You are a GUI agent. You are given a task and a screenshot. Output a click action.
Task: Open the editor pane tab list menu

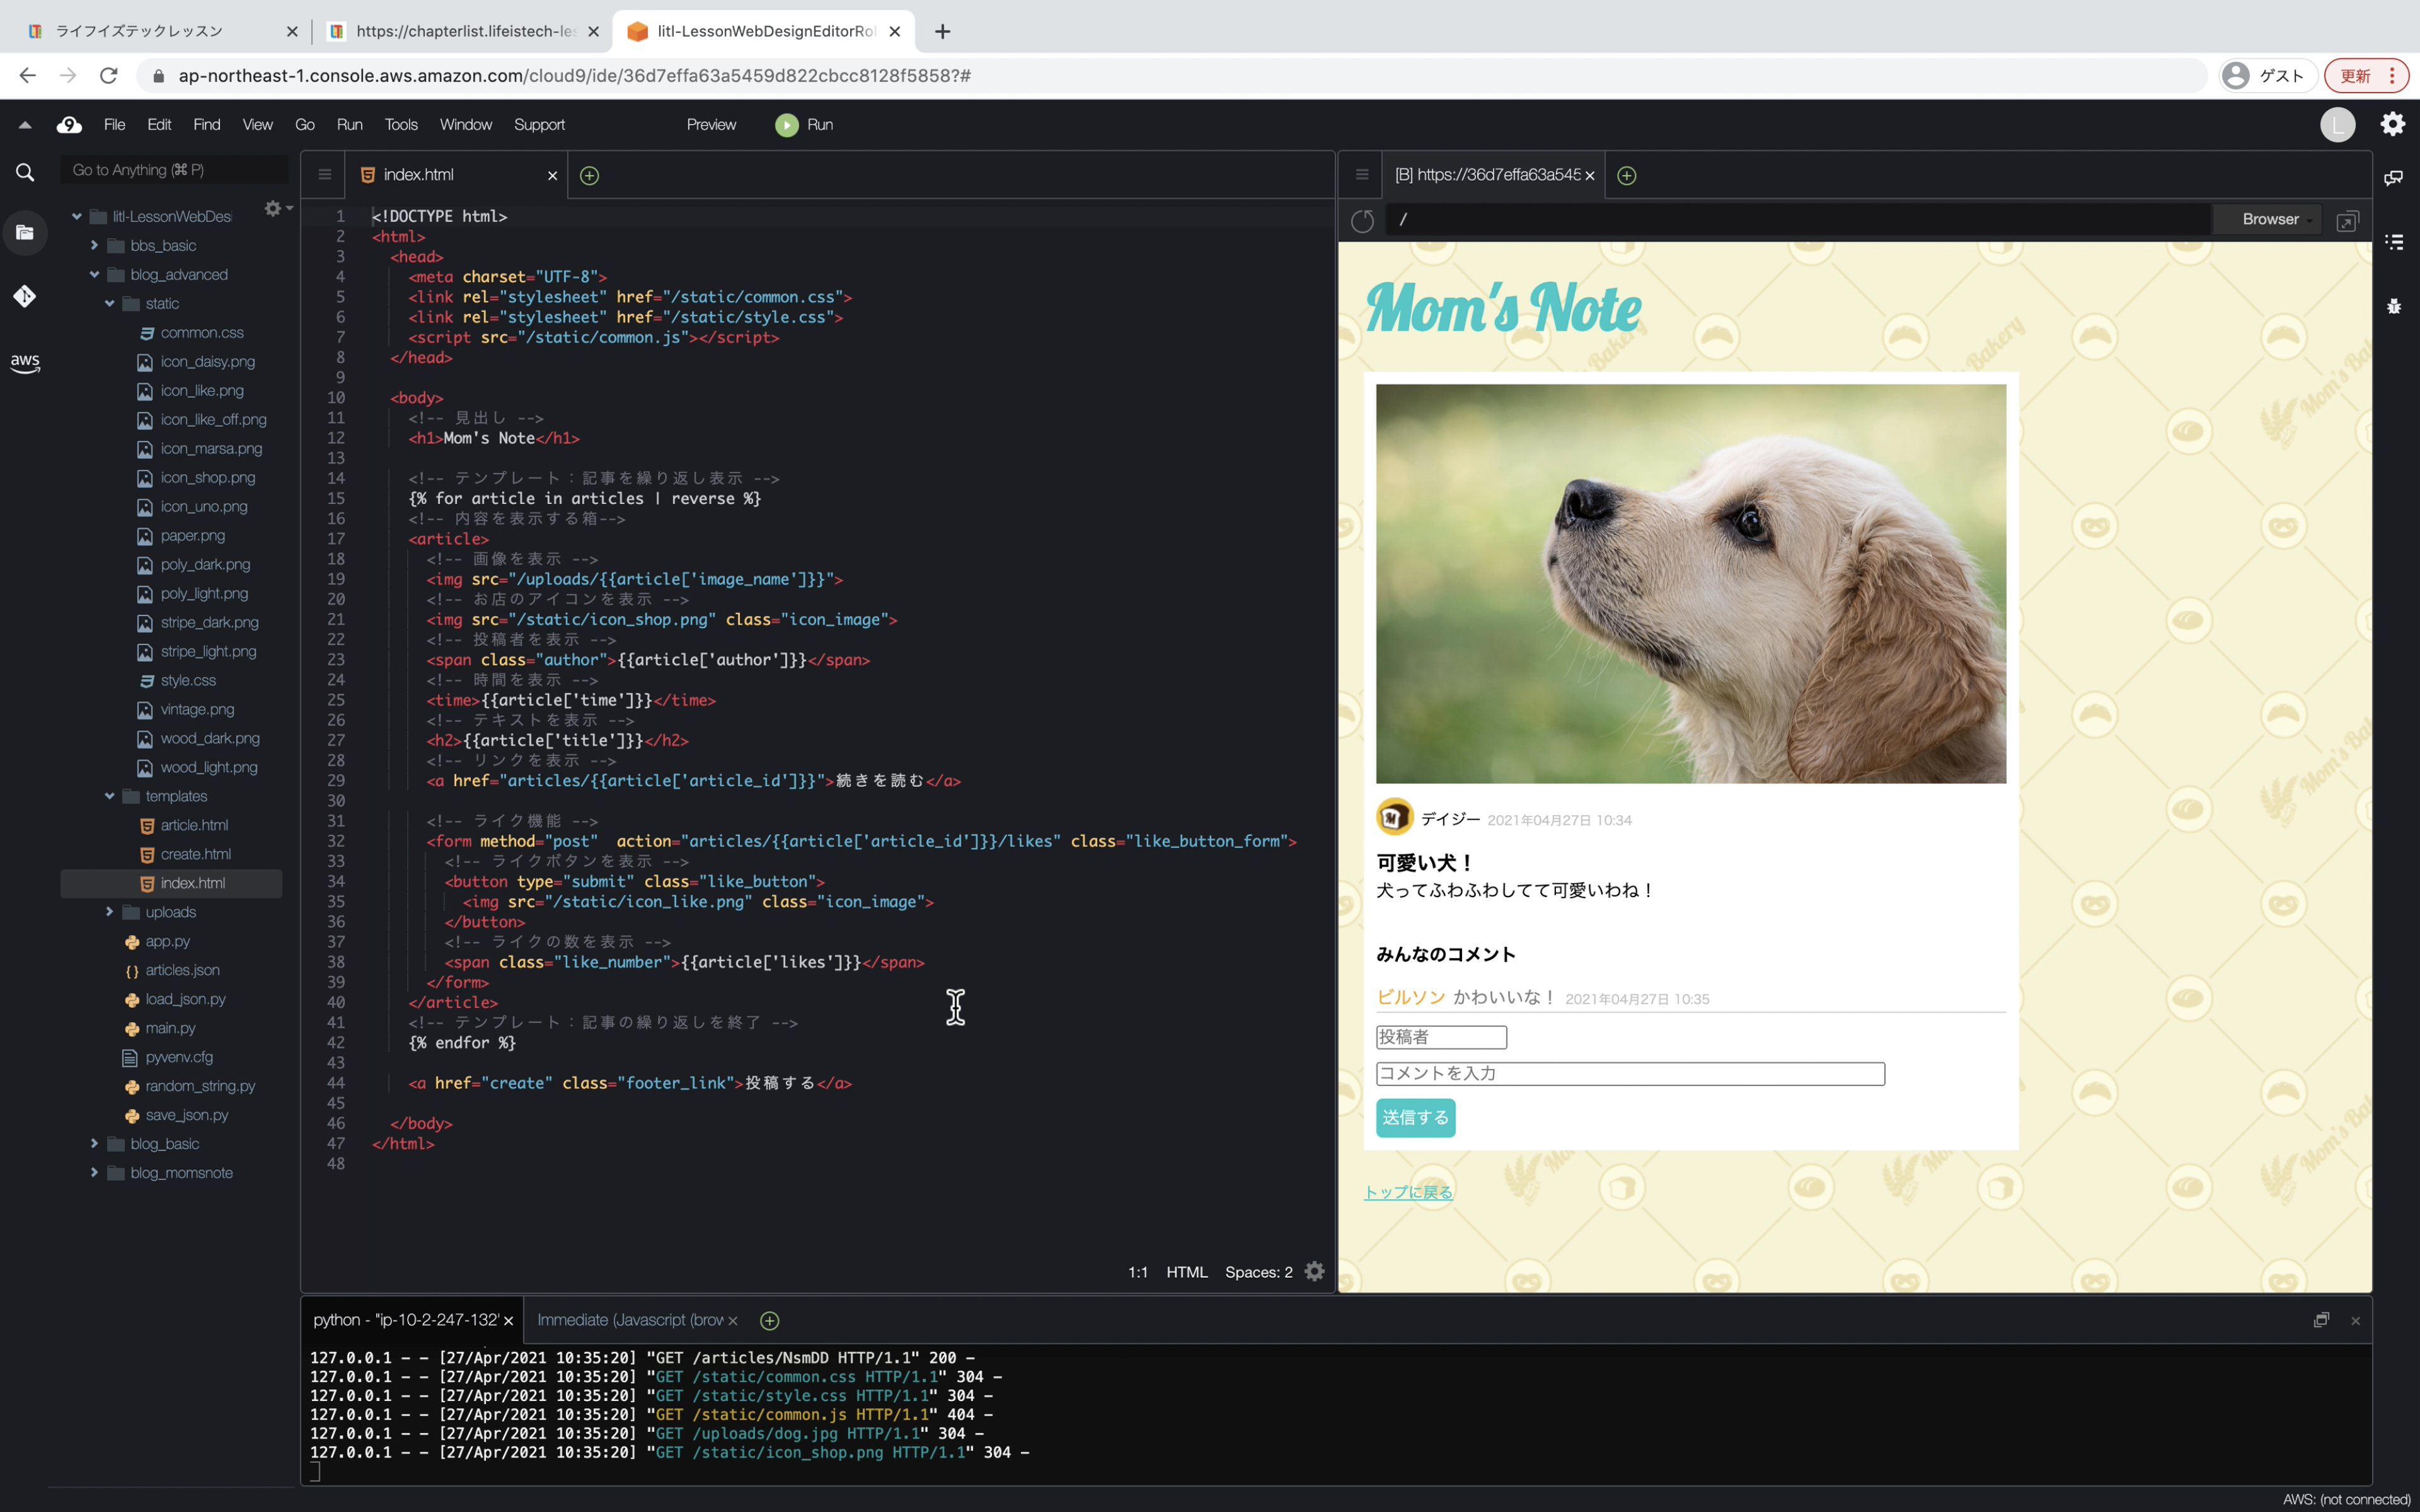pos(324,175)
